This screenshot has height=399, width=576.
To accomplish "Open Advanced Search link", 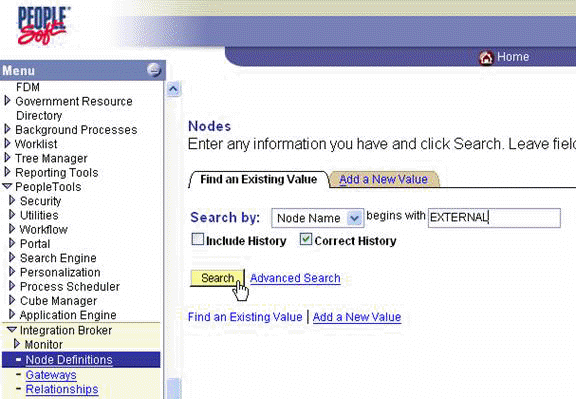I will pyautogui.click(x=295, y=278).
